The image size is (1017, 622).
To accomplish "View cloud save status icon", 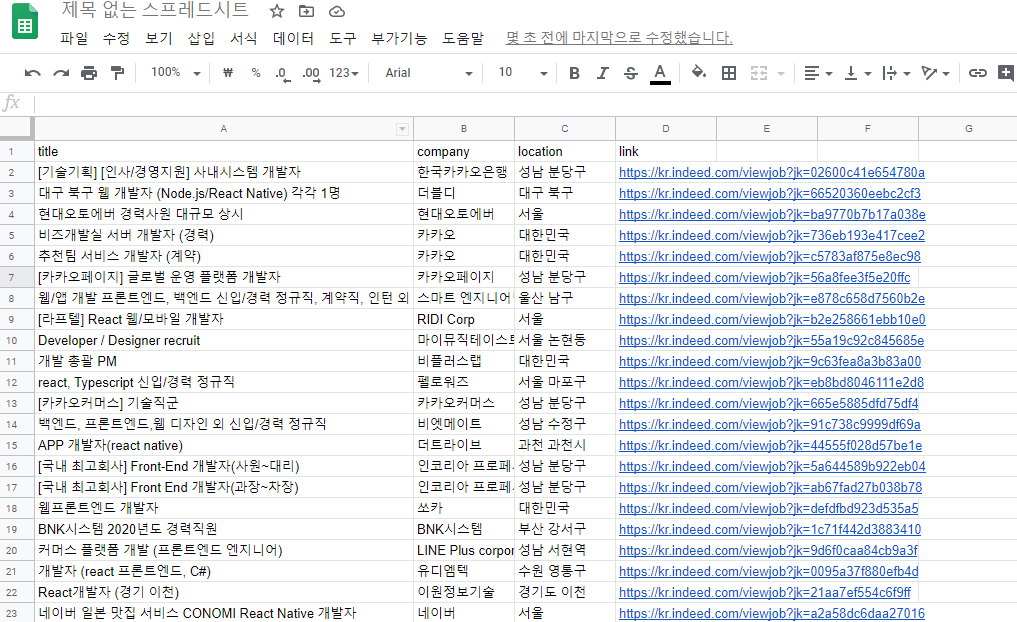I will point(337,11).
